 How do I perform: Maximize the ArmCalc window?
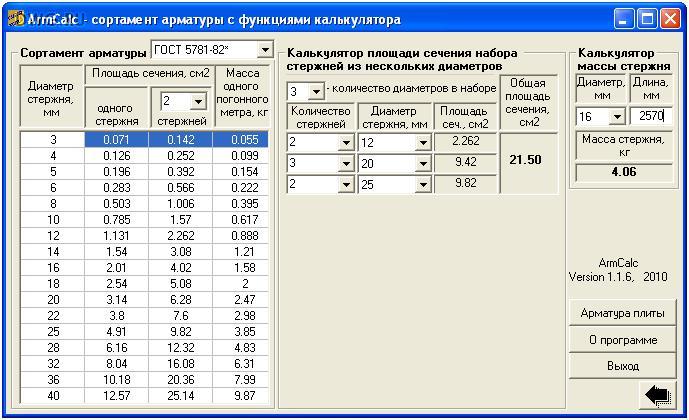(x=647, y=18)
